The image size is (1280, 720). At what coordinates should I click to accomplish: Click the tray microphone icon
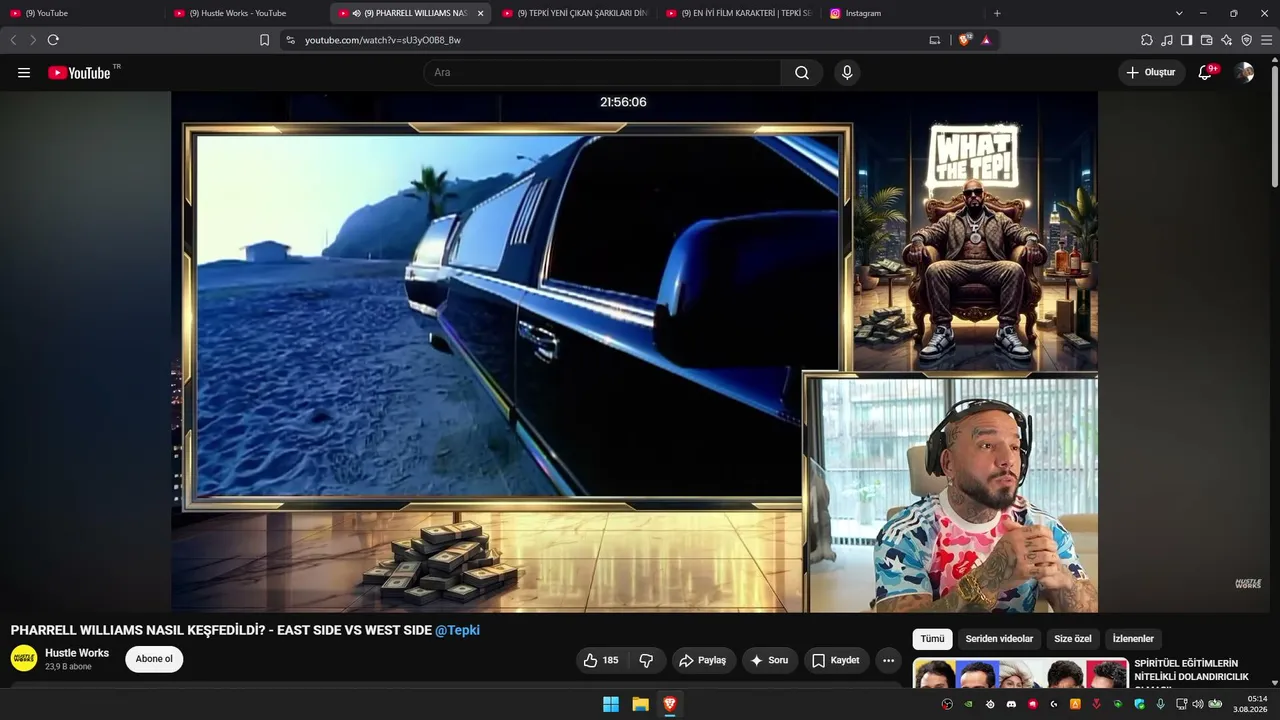(1160, 704)
